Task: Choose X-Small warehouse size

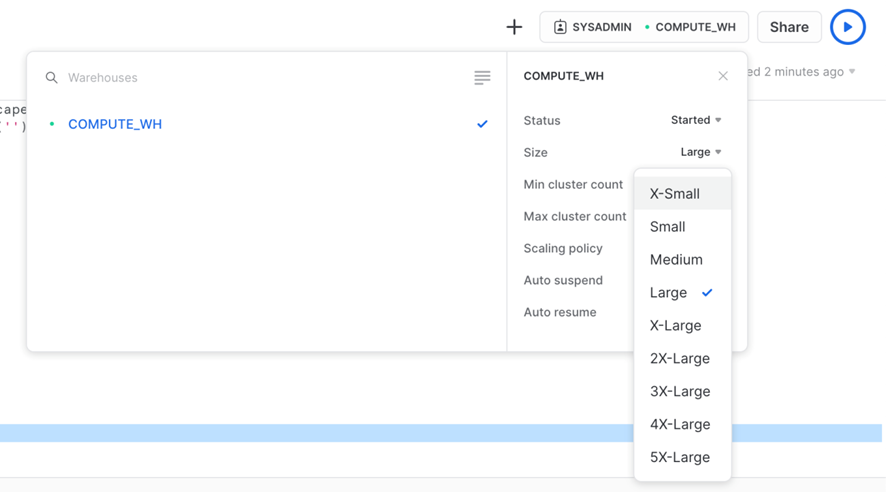Action: tap(675, 194)
